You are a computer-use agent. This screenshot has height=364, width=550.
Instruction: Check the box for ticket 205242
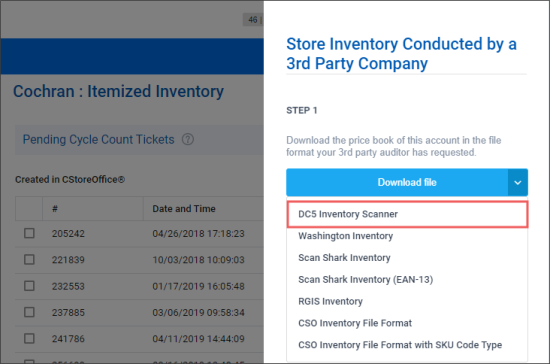pyautogui.click(x=29, y=233)
